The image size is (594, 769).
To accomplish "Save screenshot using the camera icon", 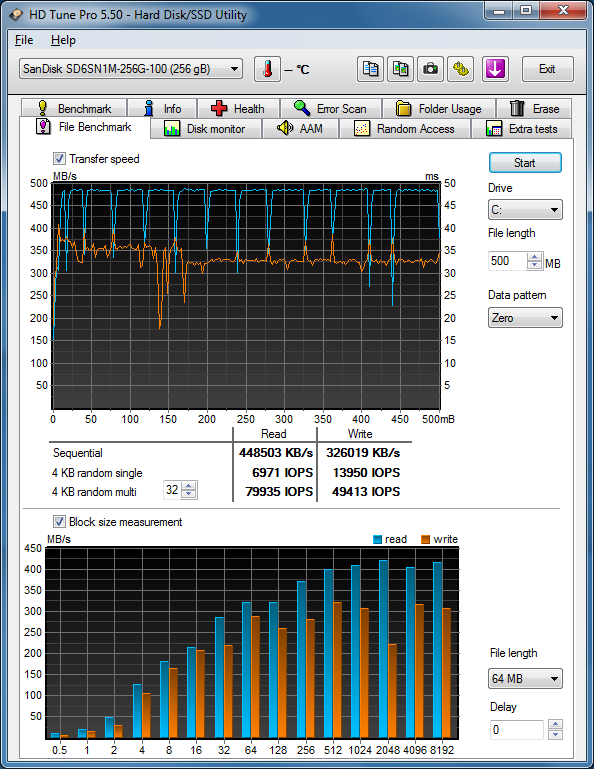I will [x=430, y=69].
